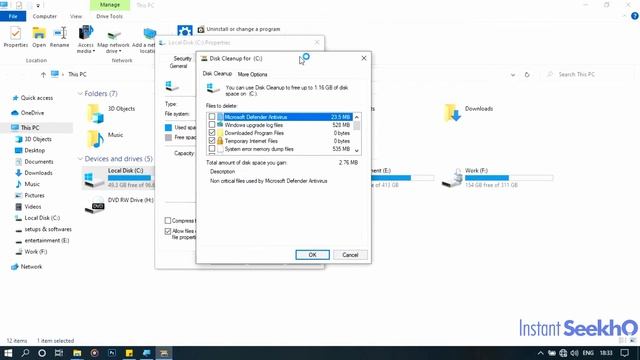Image resolution: width=640 pixels, height=360 pixels.
Task: Open File Explorer from taskbar
Action: [77, 353]
